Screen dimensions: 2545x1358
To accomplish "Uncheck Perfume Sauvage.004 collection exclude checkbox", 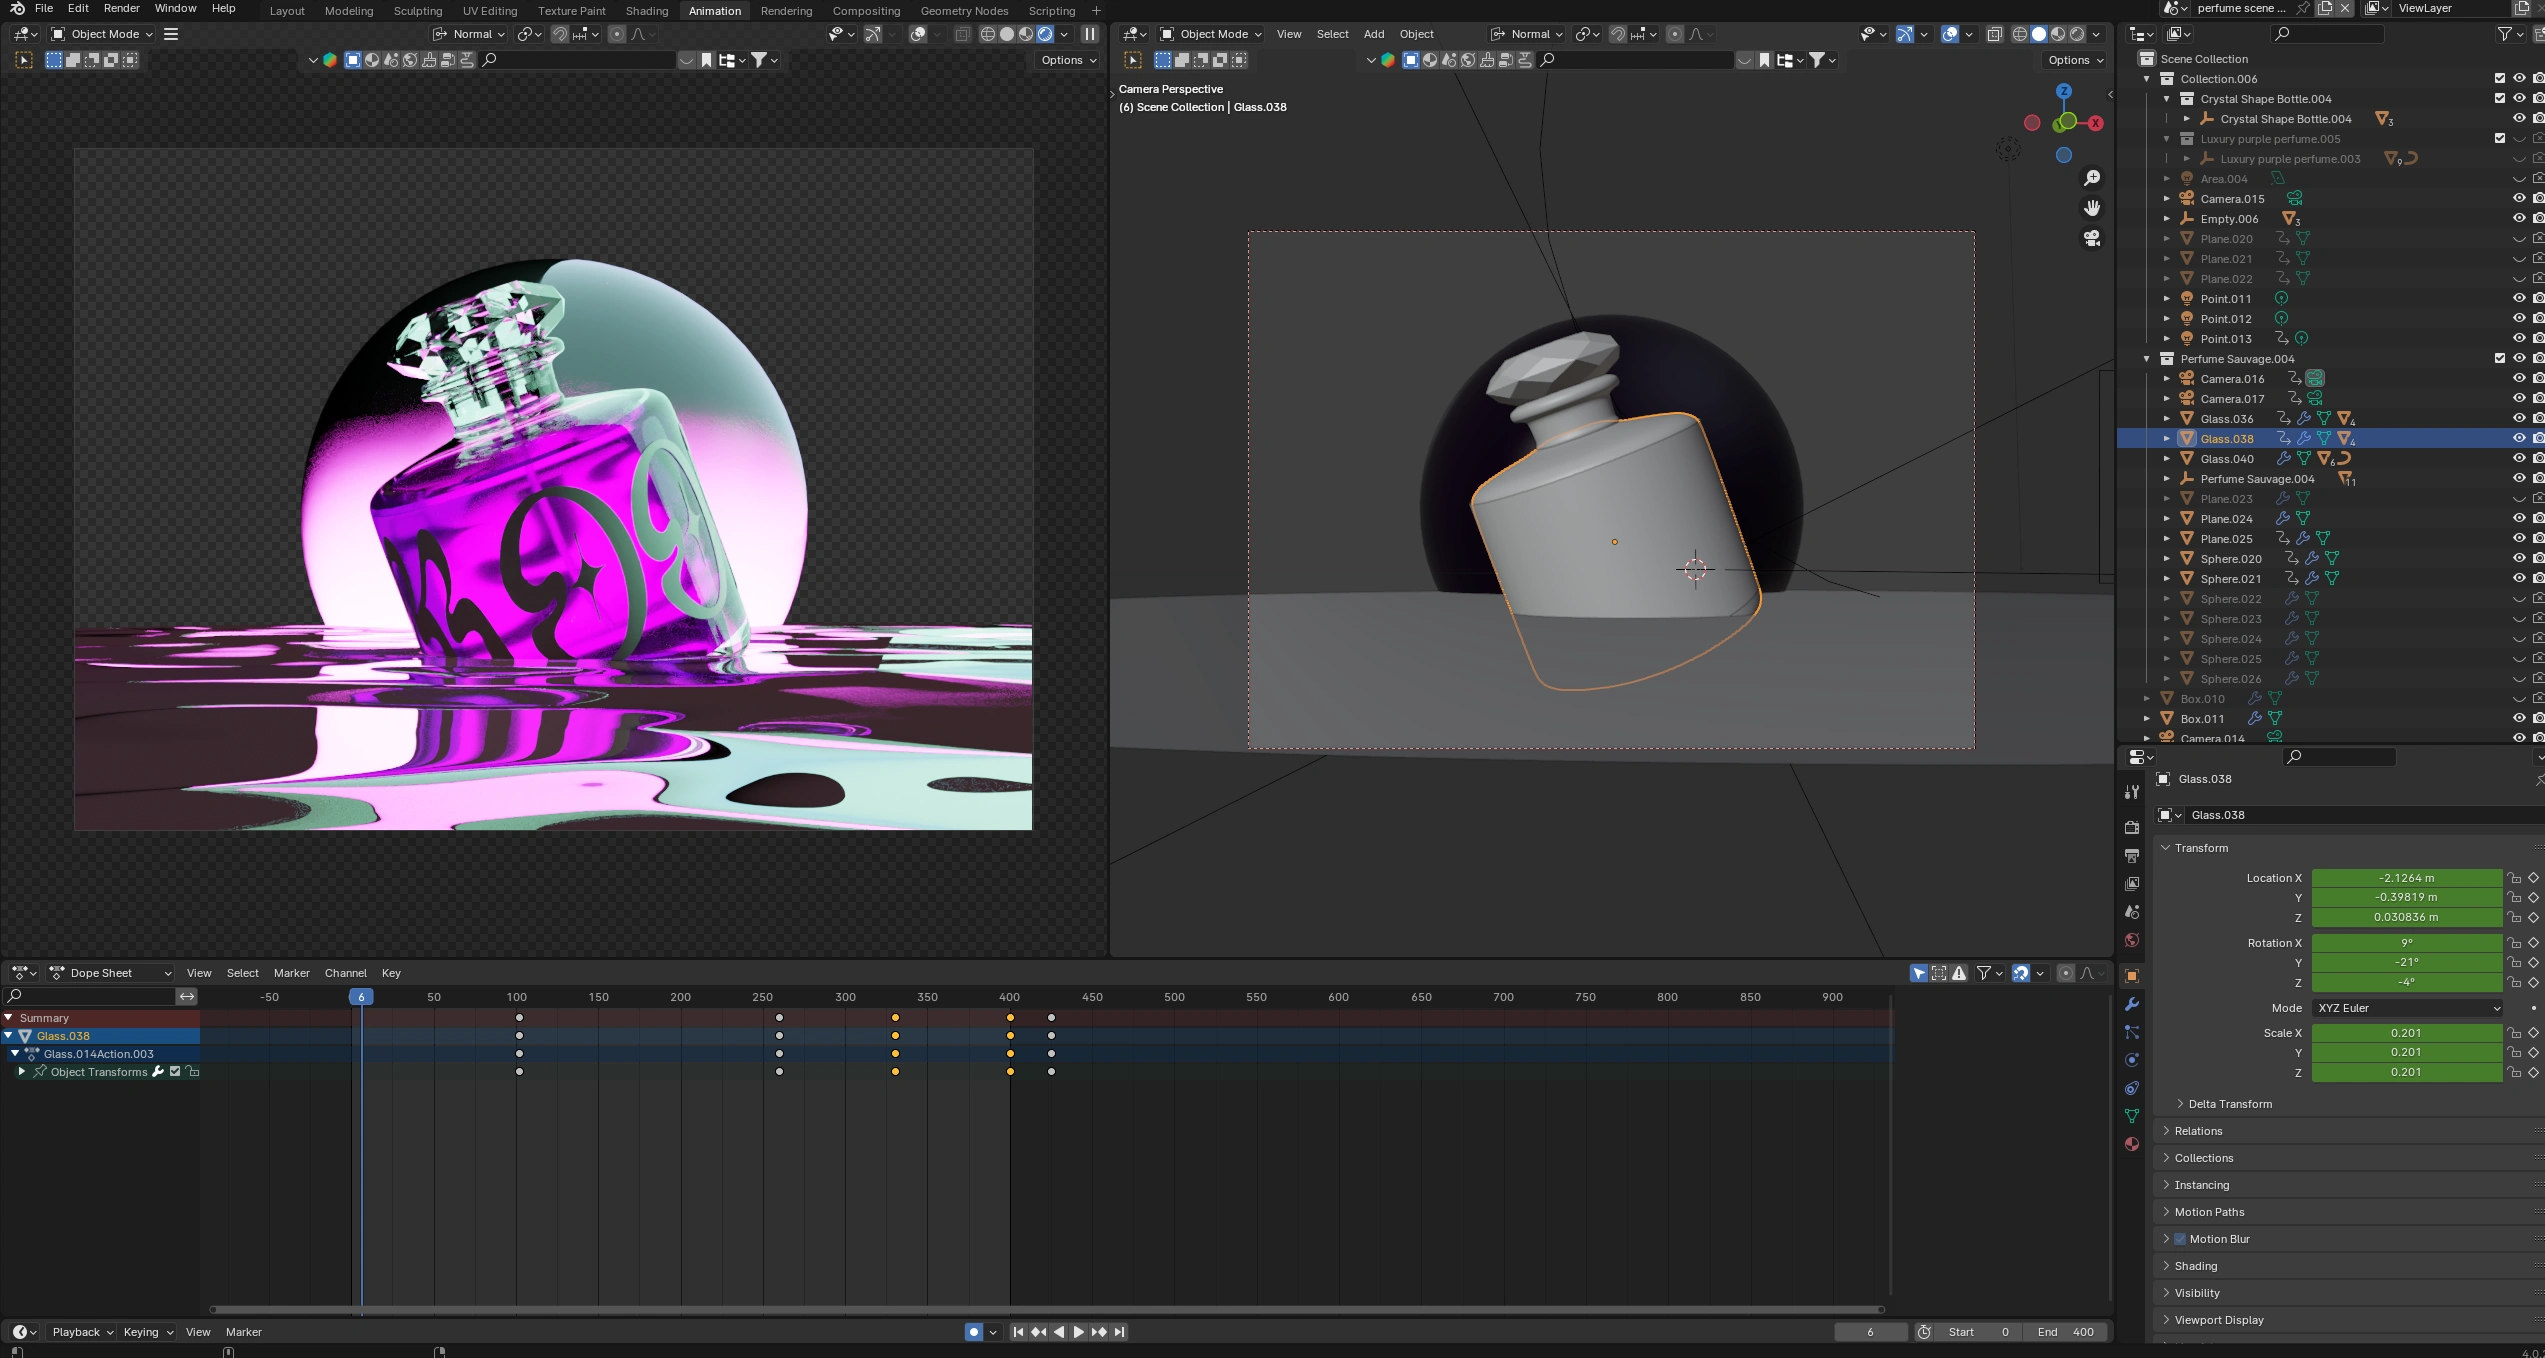I will click(x=2500, y=358).
